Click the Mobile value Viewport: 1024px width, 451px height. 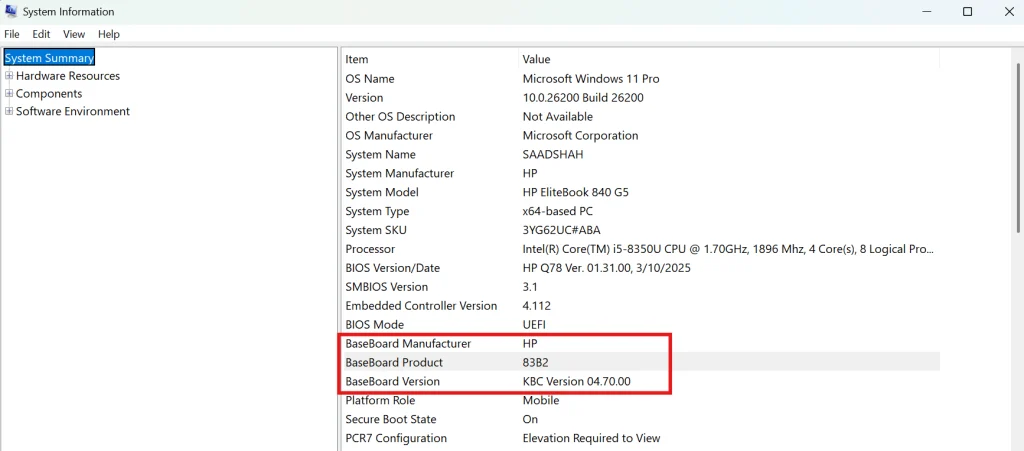point(541,401)
